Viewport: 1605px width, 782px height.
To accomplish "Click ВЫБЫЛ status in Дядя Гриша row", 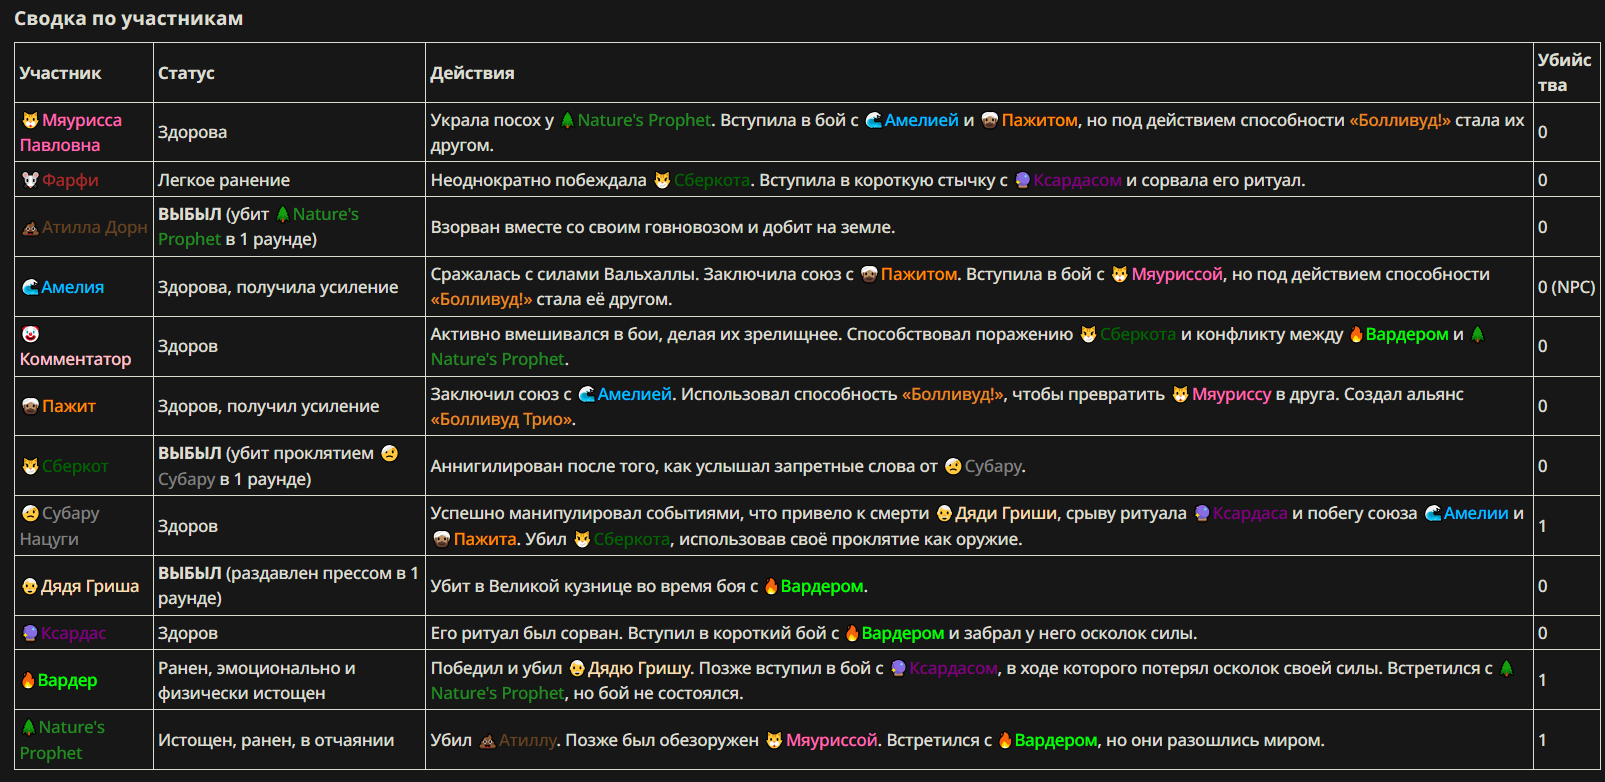I will point(190,573).
